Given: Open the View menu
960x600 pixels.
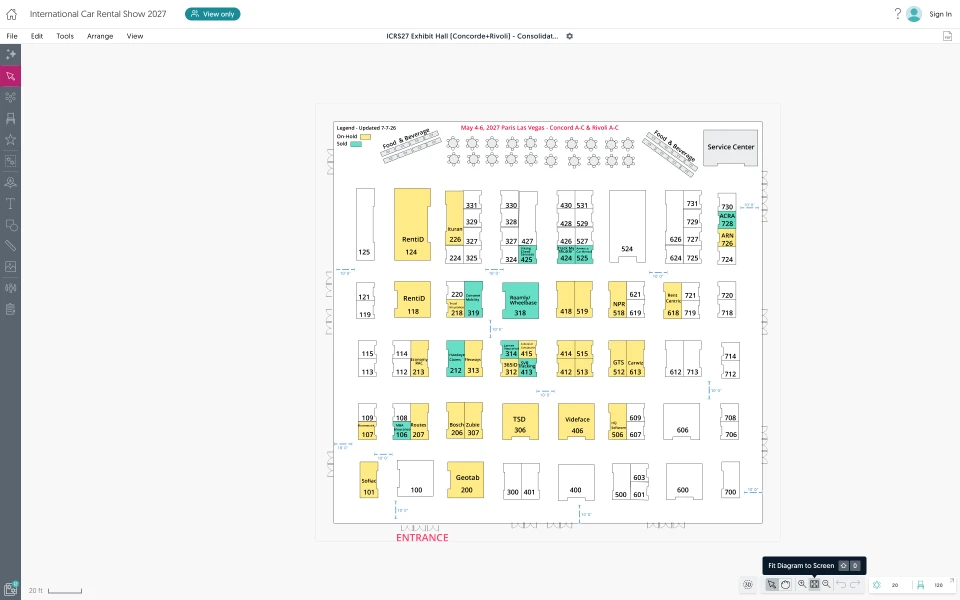Looking at the screenshot, I should (135, 36).
